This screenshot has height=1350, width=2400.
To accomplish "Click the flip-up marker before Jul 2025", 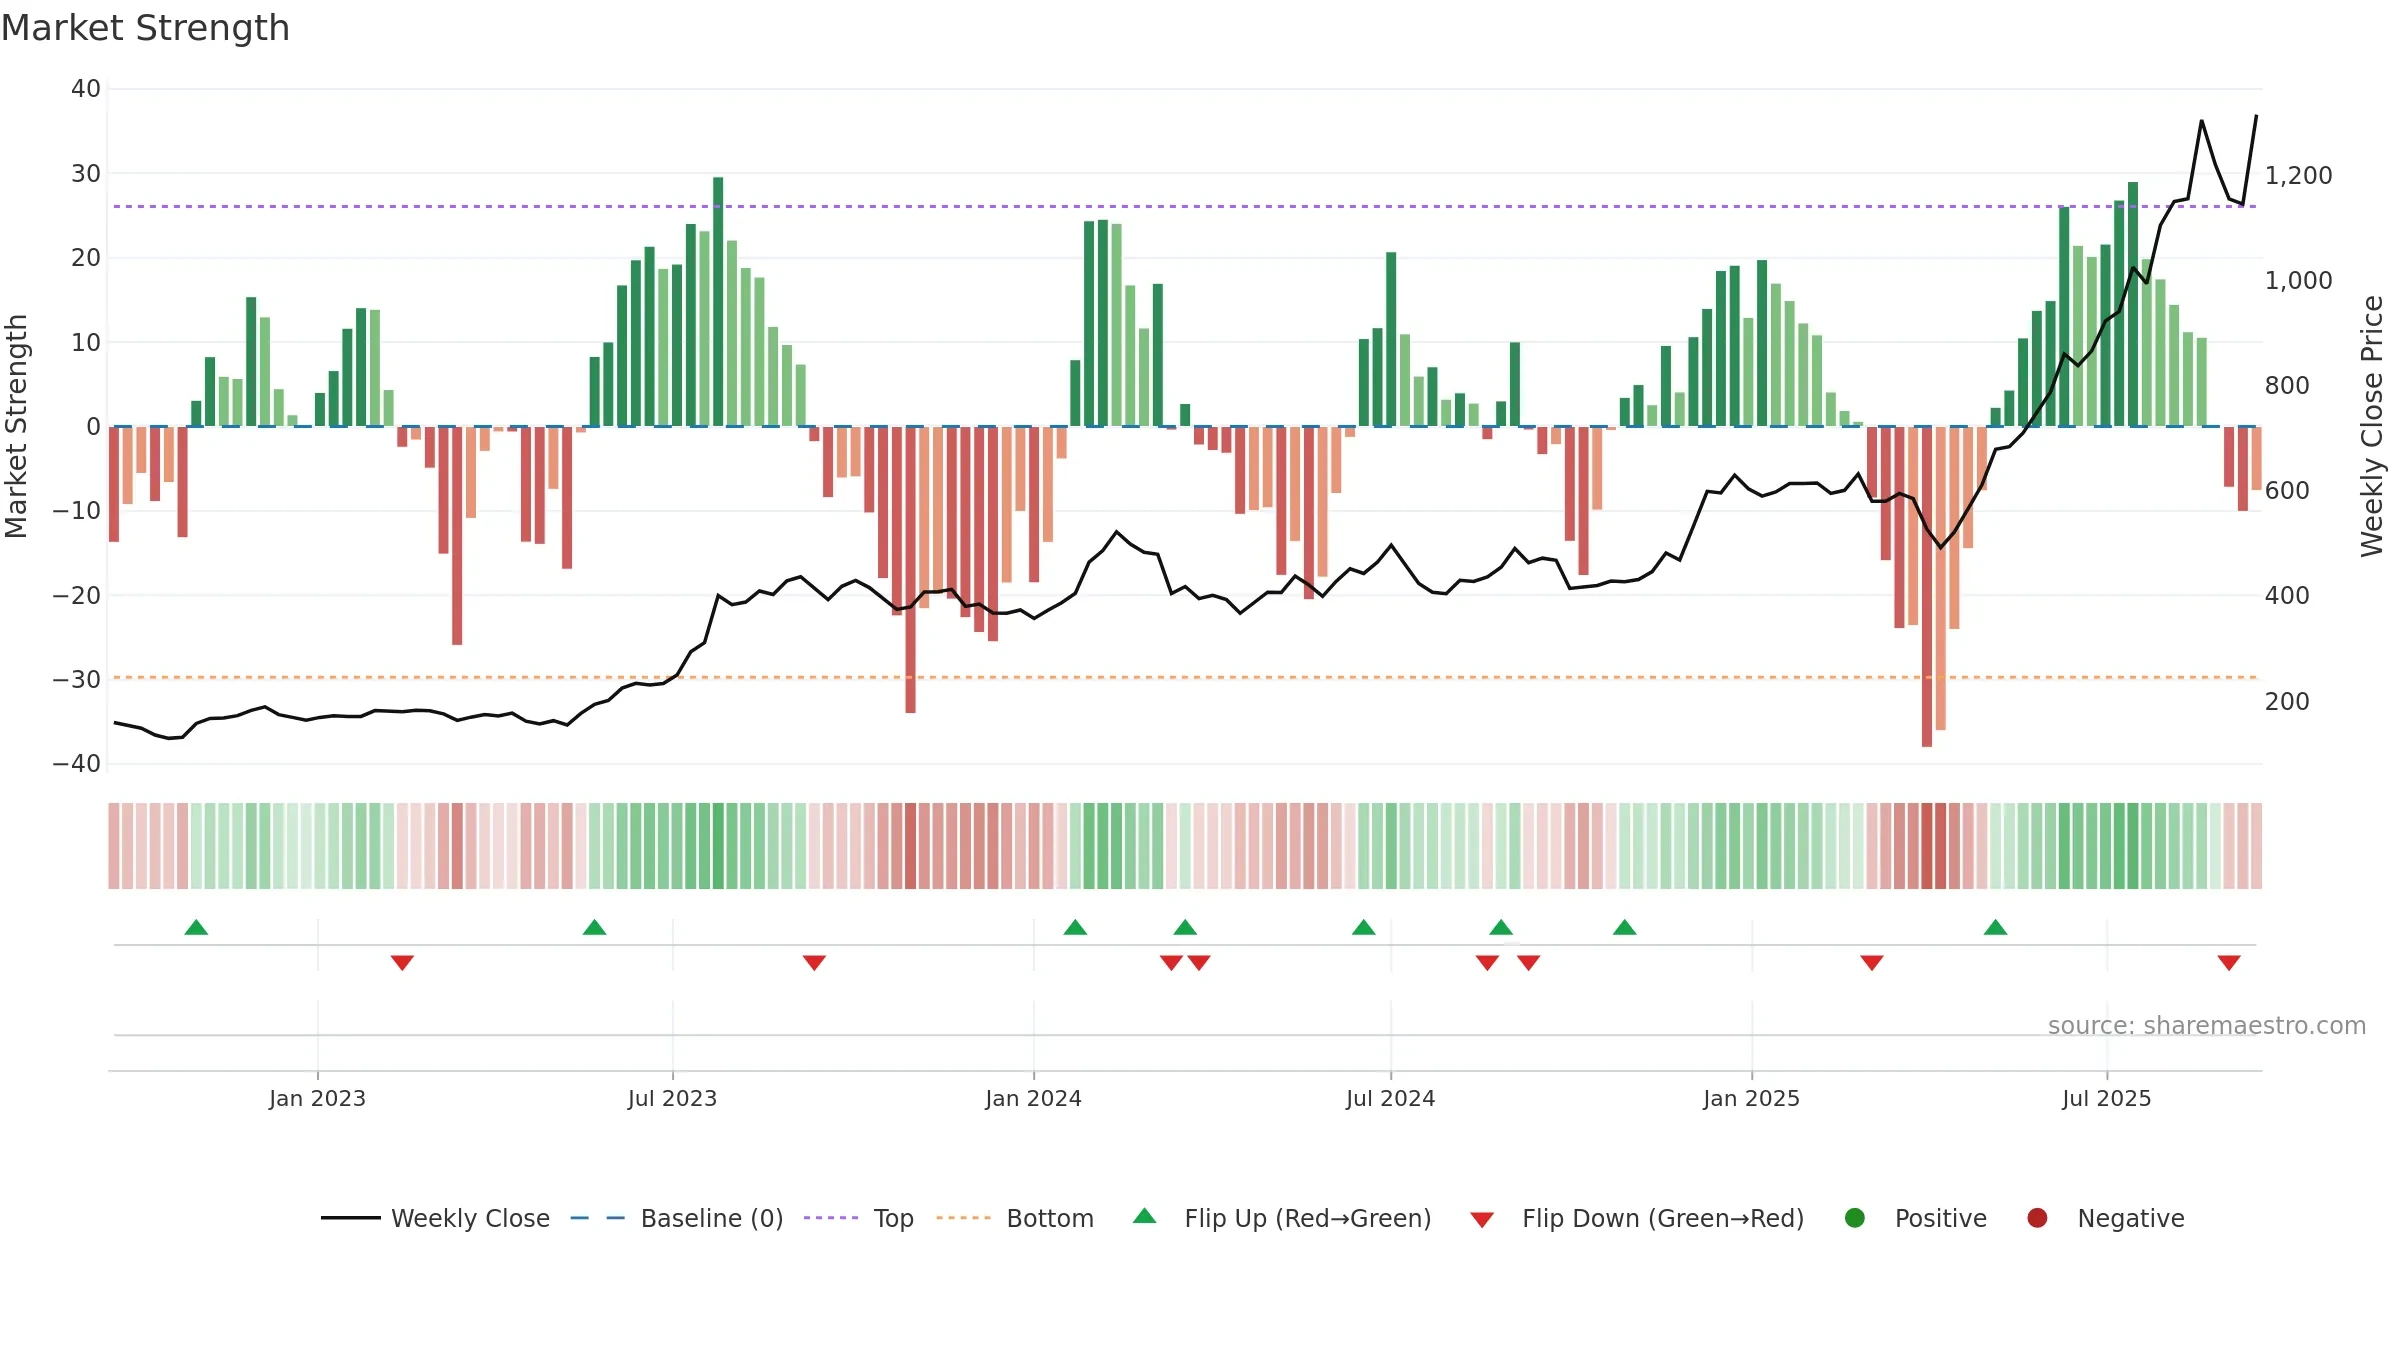I will (1996, 928).
